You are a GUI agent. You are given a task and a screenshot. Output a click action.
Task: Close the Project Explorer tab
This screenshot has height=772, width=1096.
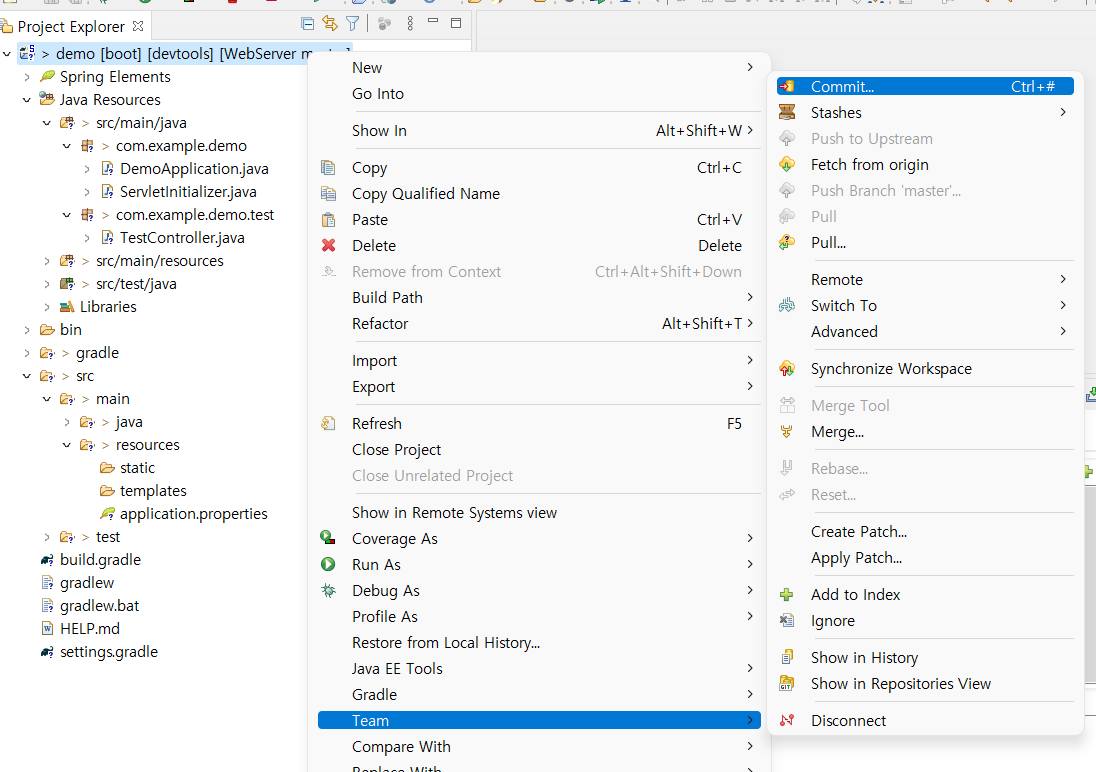coord(138,26)
